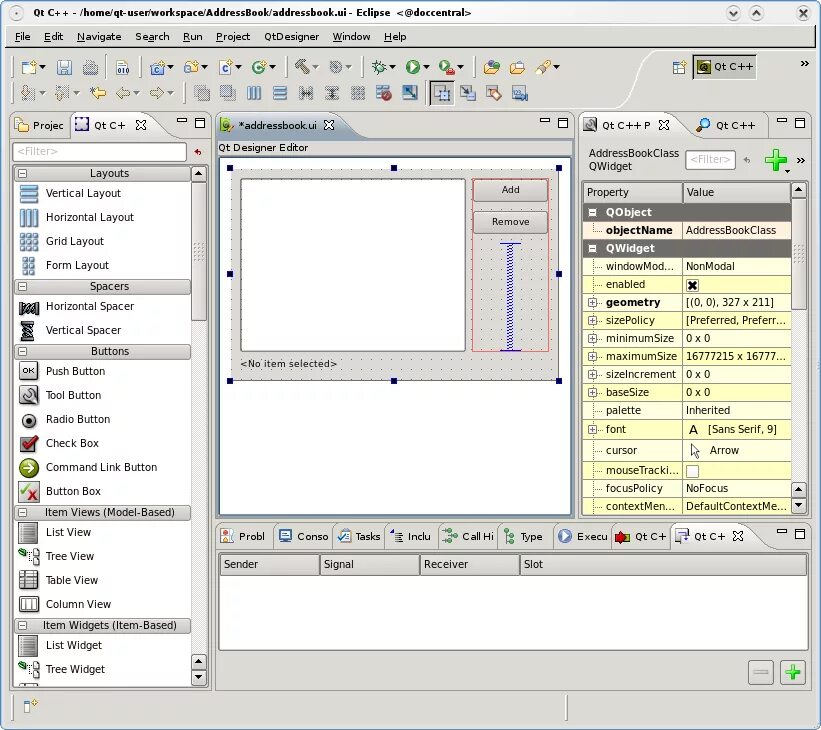Viewport: 821px width, 730px height.
Task: Click the Save toolbar icon
Action: tap(64, 67)
